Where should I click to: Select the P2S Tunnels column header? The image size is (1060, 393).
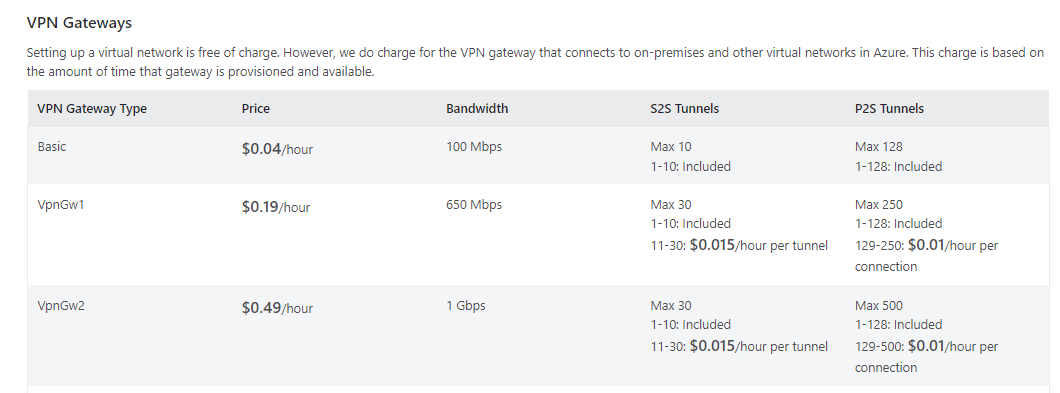tap(889, 108)
